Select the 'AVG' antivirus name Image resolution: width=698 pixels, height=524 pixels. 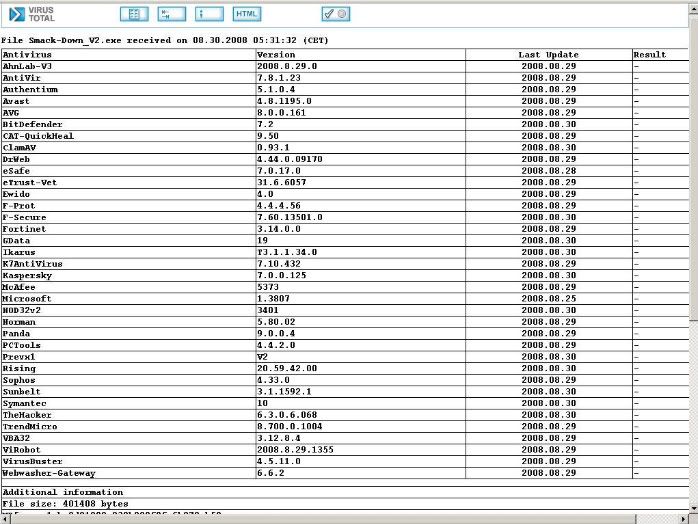pyautogui.click(x=11, y=113)
